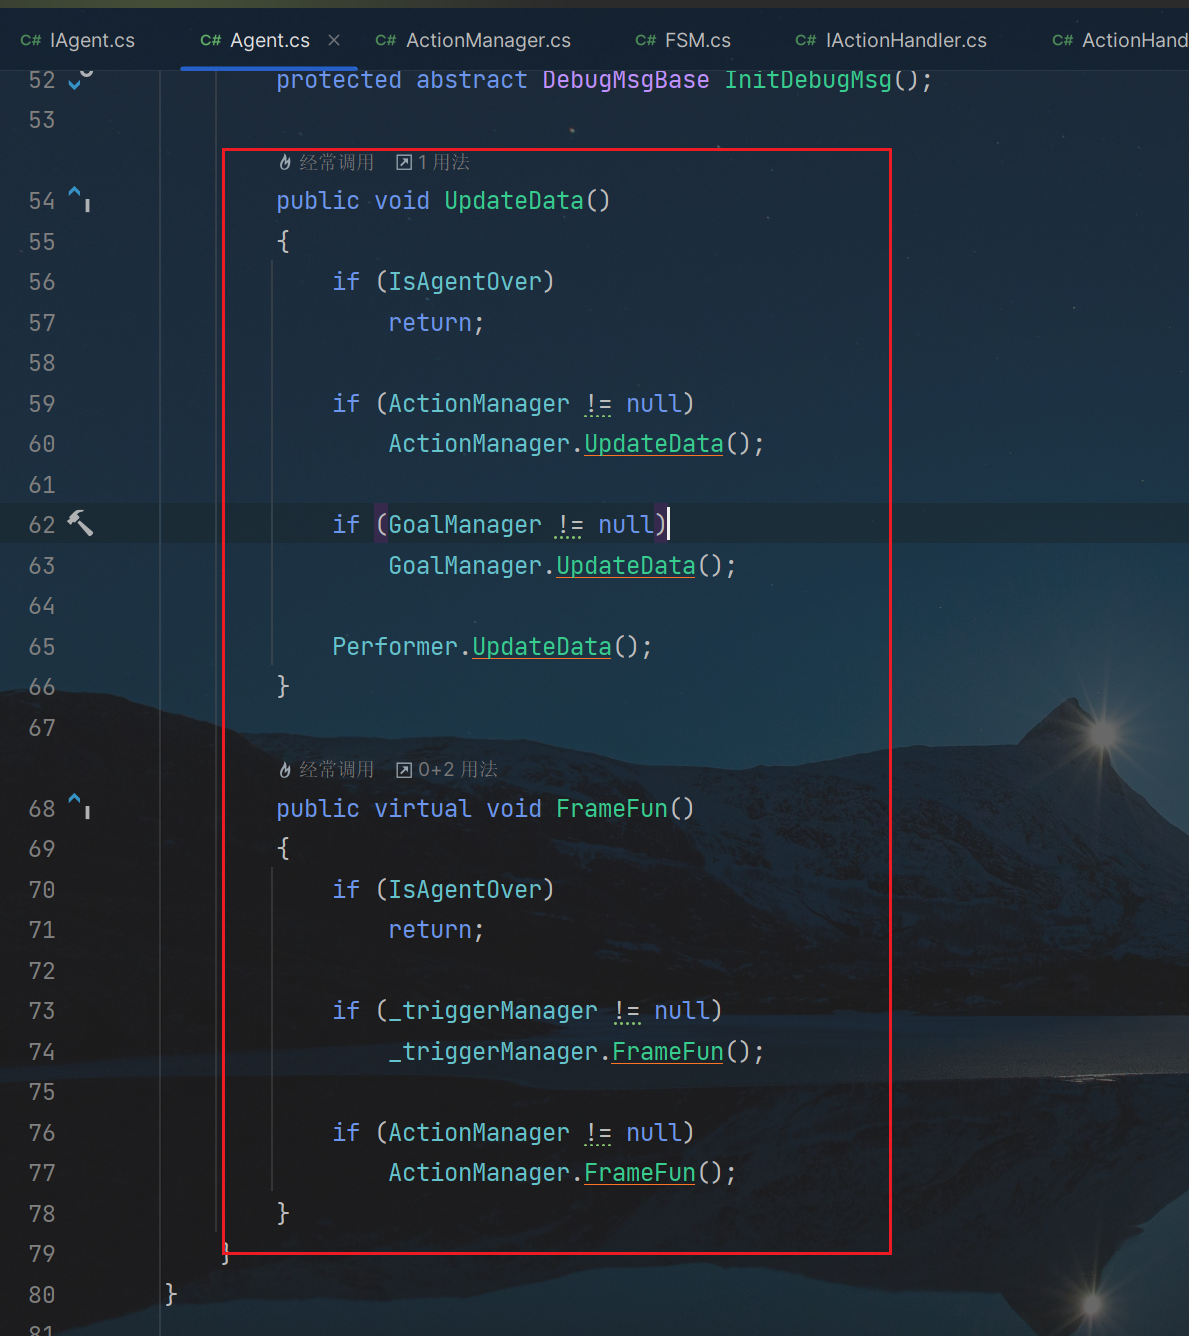Image resolution: width=1189 pixels, height=1336 pixels.
Task: Click the usages icon next to '0+2 用法'
Action: (x=404, y=769)
